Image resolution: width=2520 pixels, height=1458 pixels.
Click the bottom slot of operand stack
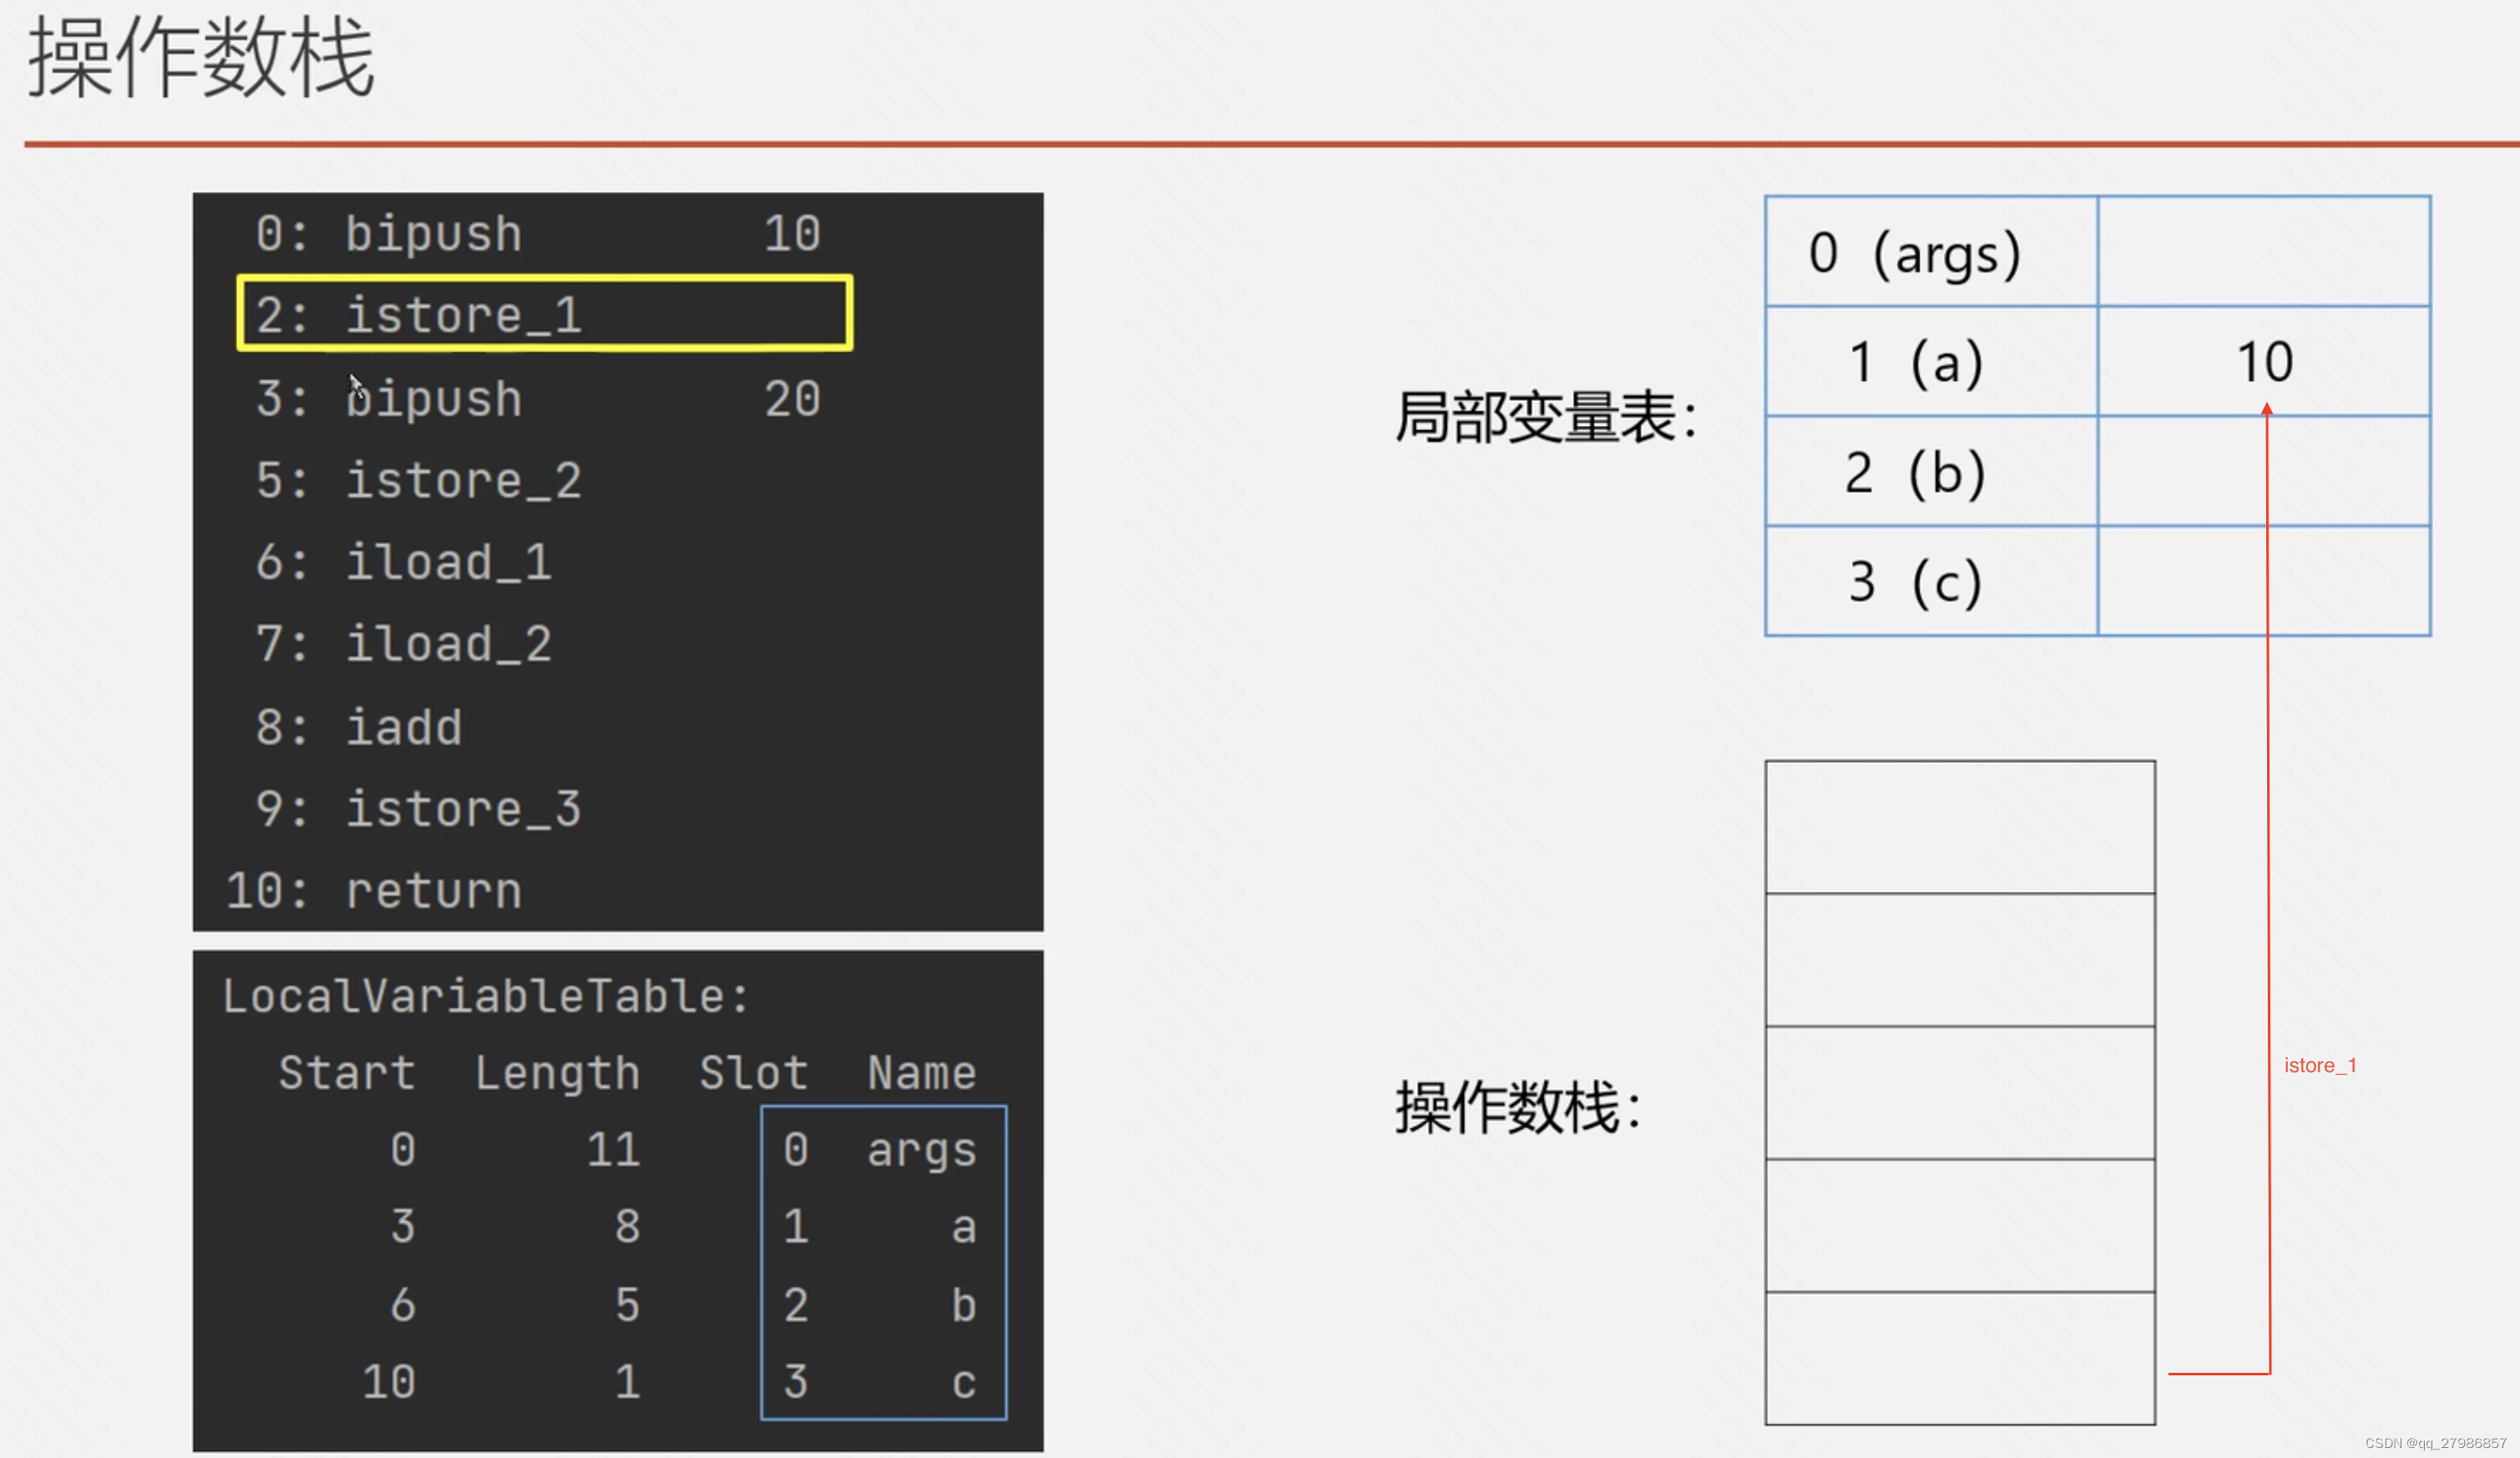[1960, 1358]
